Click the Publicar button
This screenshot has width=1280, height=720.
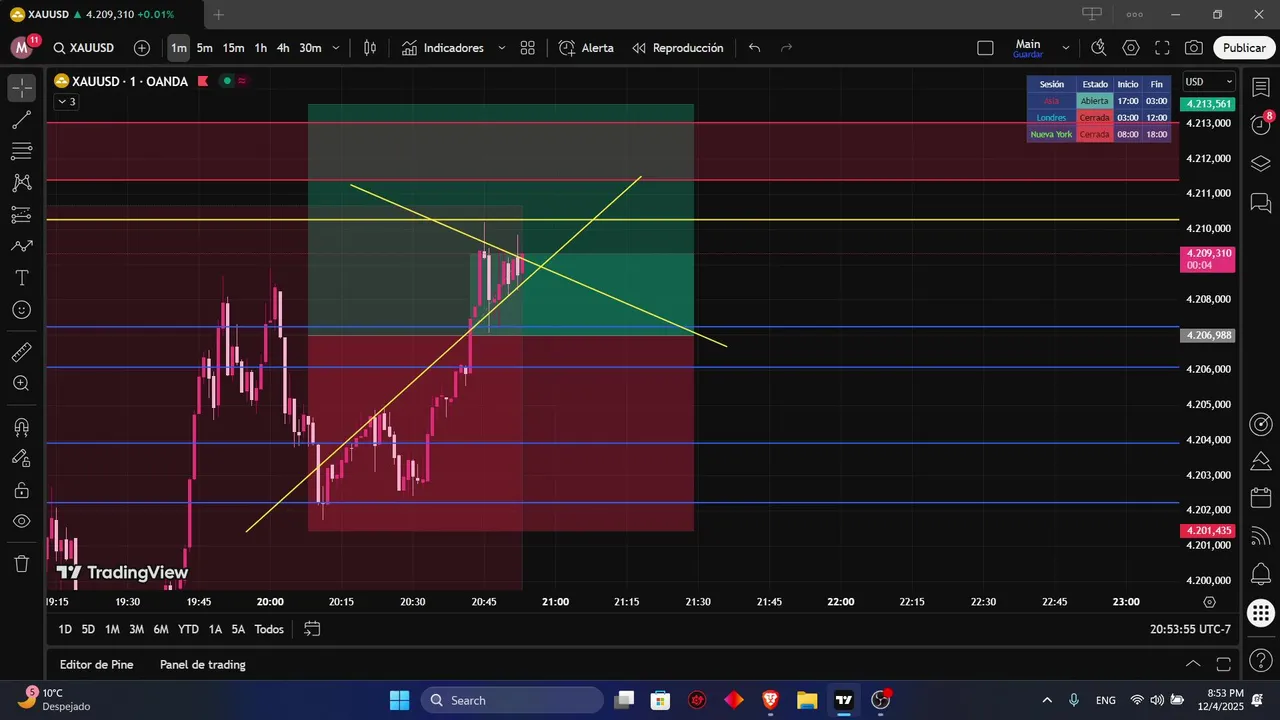pyautogui.click(x=1244, y=48)
